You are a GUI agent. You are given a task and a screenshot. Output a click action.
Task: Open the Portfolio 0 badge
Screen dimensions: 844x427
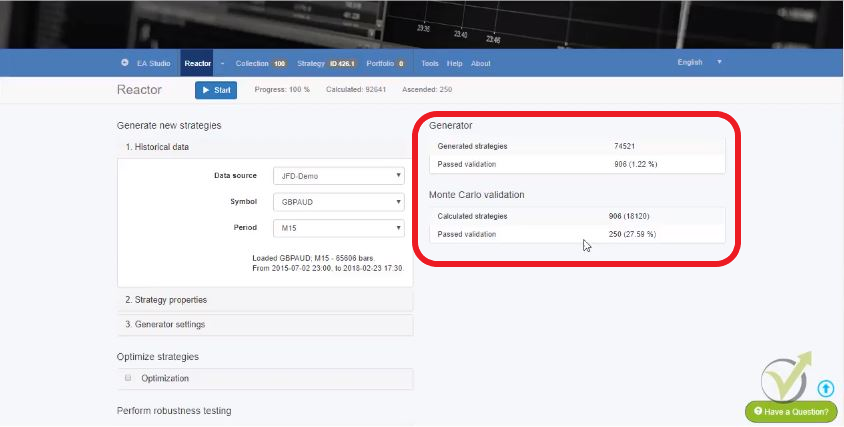point(400,63)
